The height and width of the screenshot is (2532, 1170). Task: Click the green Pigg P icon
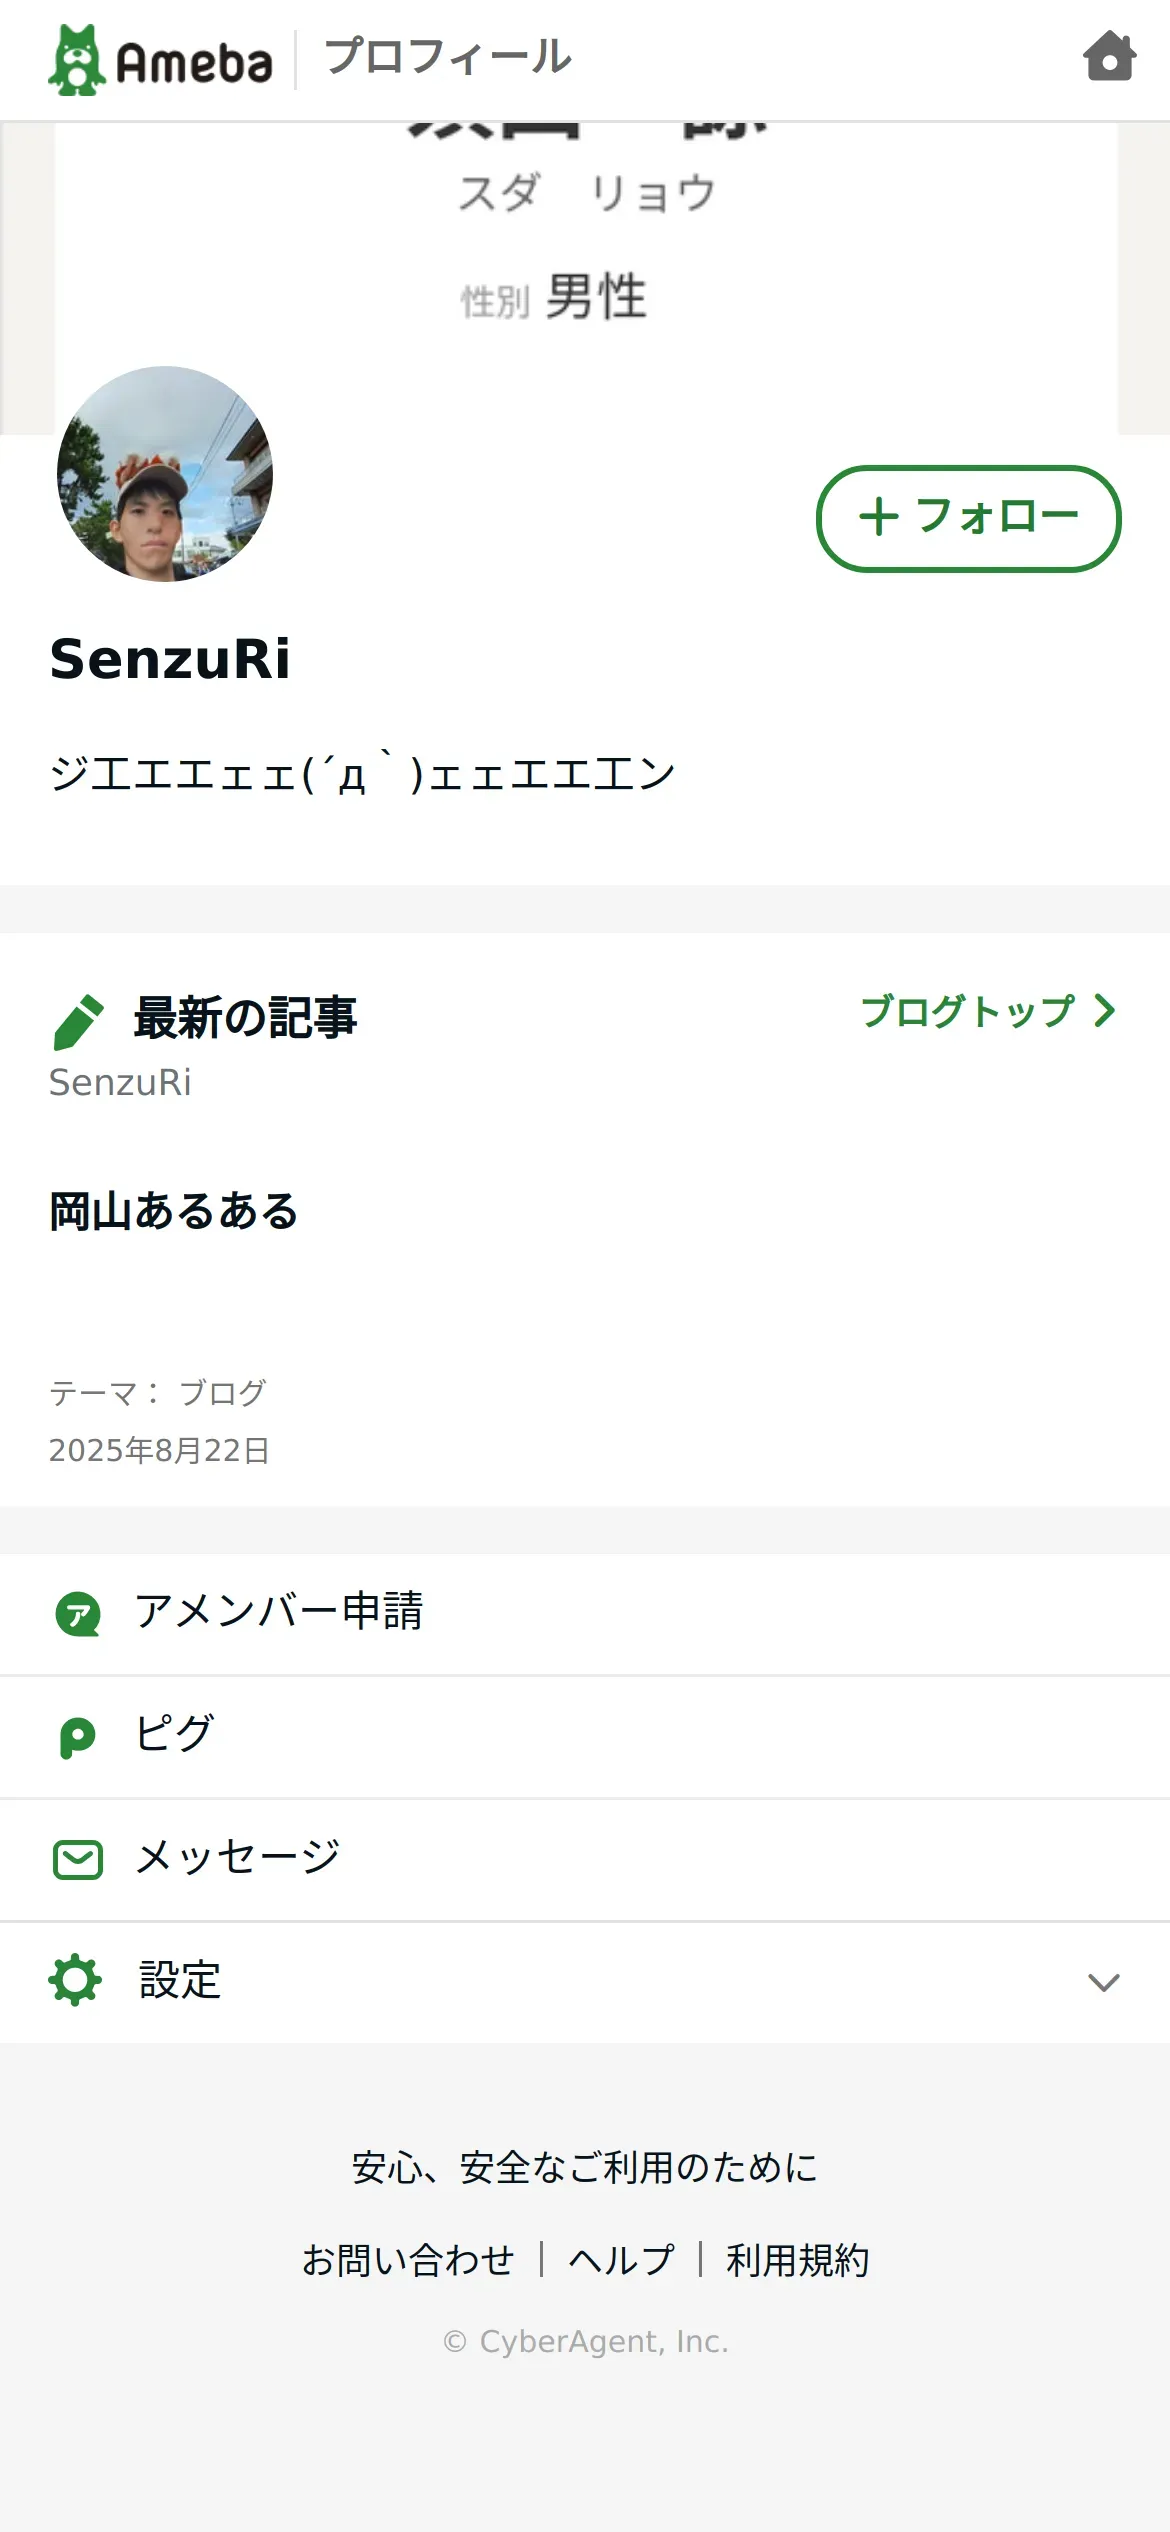(78, 1737)
